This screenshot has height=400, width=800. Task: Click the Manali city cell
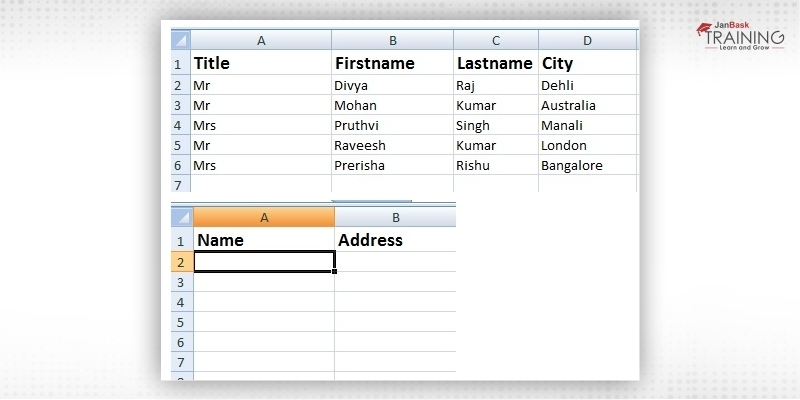click(x=588, y=125)
